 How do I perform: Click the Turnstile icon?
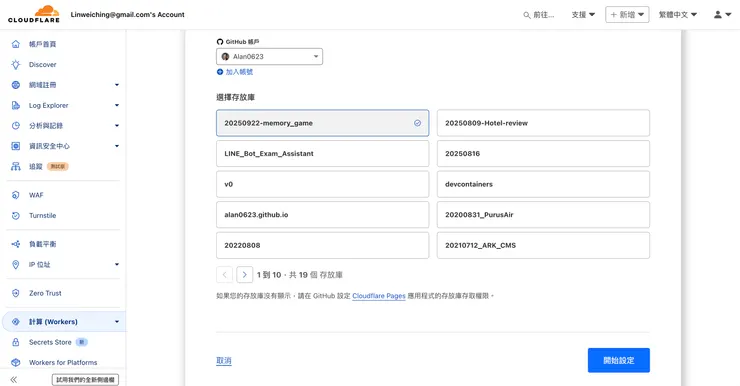coord(16,216)
